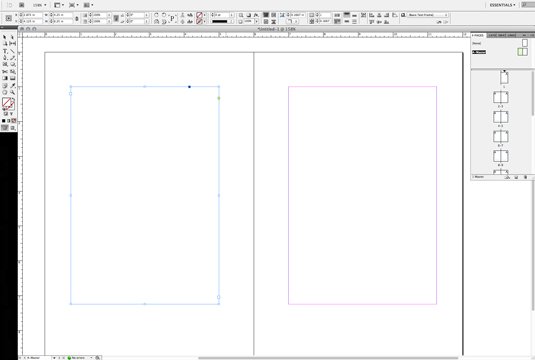Align horizontal centers of objects

[379, 15]
